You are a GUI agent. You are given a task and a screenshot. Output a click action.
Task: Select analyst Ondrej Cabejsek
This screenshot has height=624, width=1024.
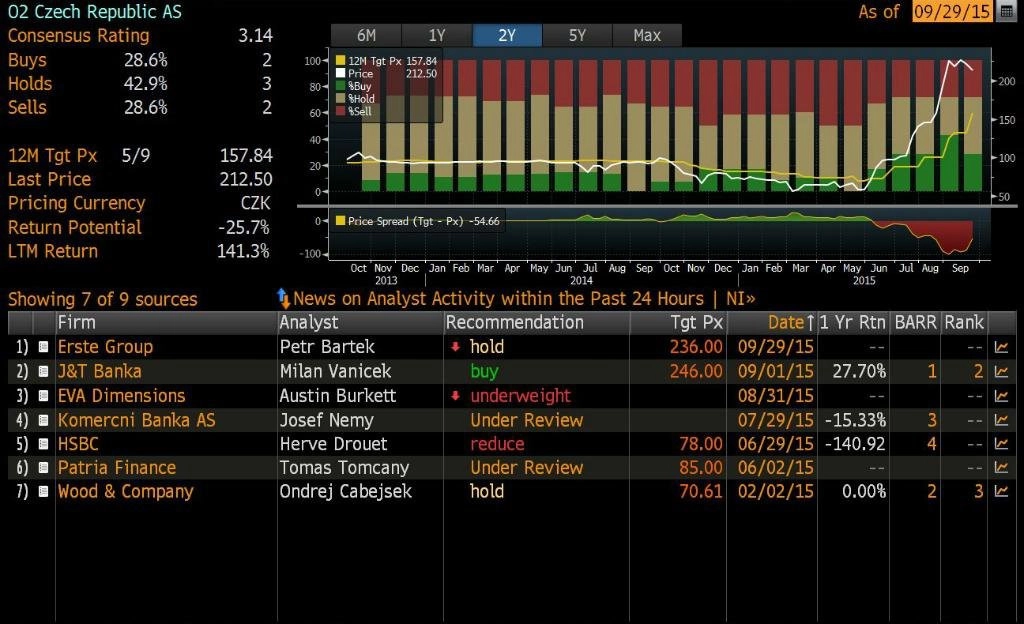pos(345,491)
